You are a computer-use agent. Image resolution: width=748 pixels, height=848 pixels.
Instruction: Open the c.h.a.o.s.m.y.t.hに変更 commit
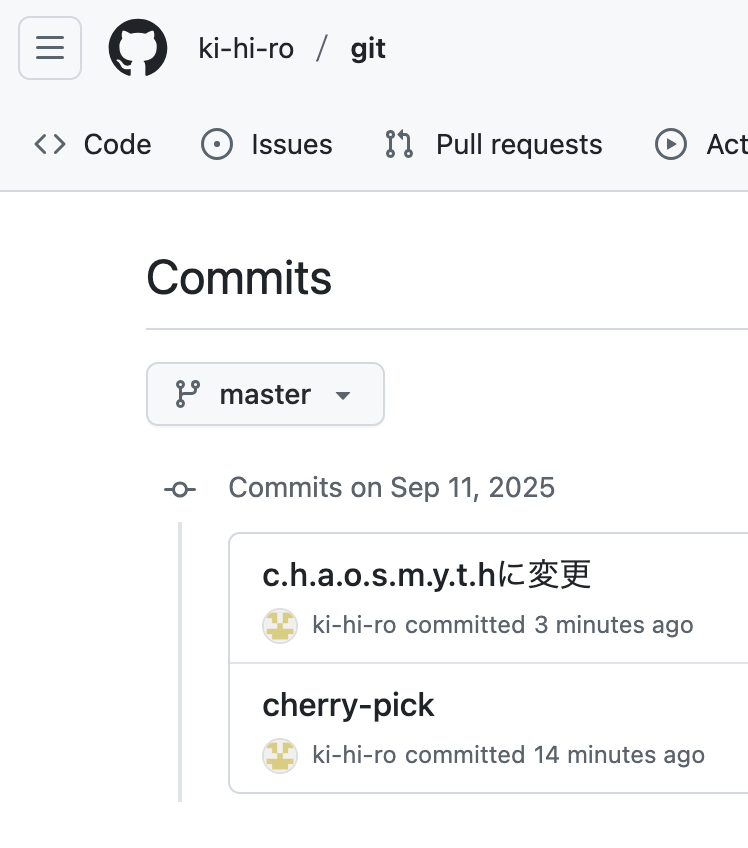click(x=426, y=574)
